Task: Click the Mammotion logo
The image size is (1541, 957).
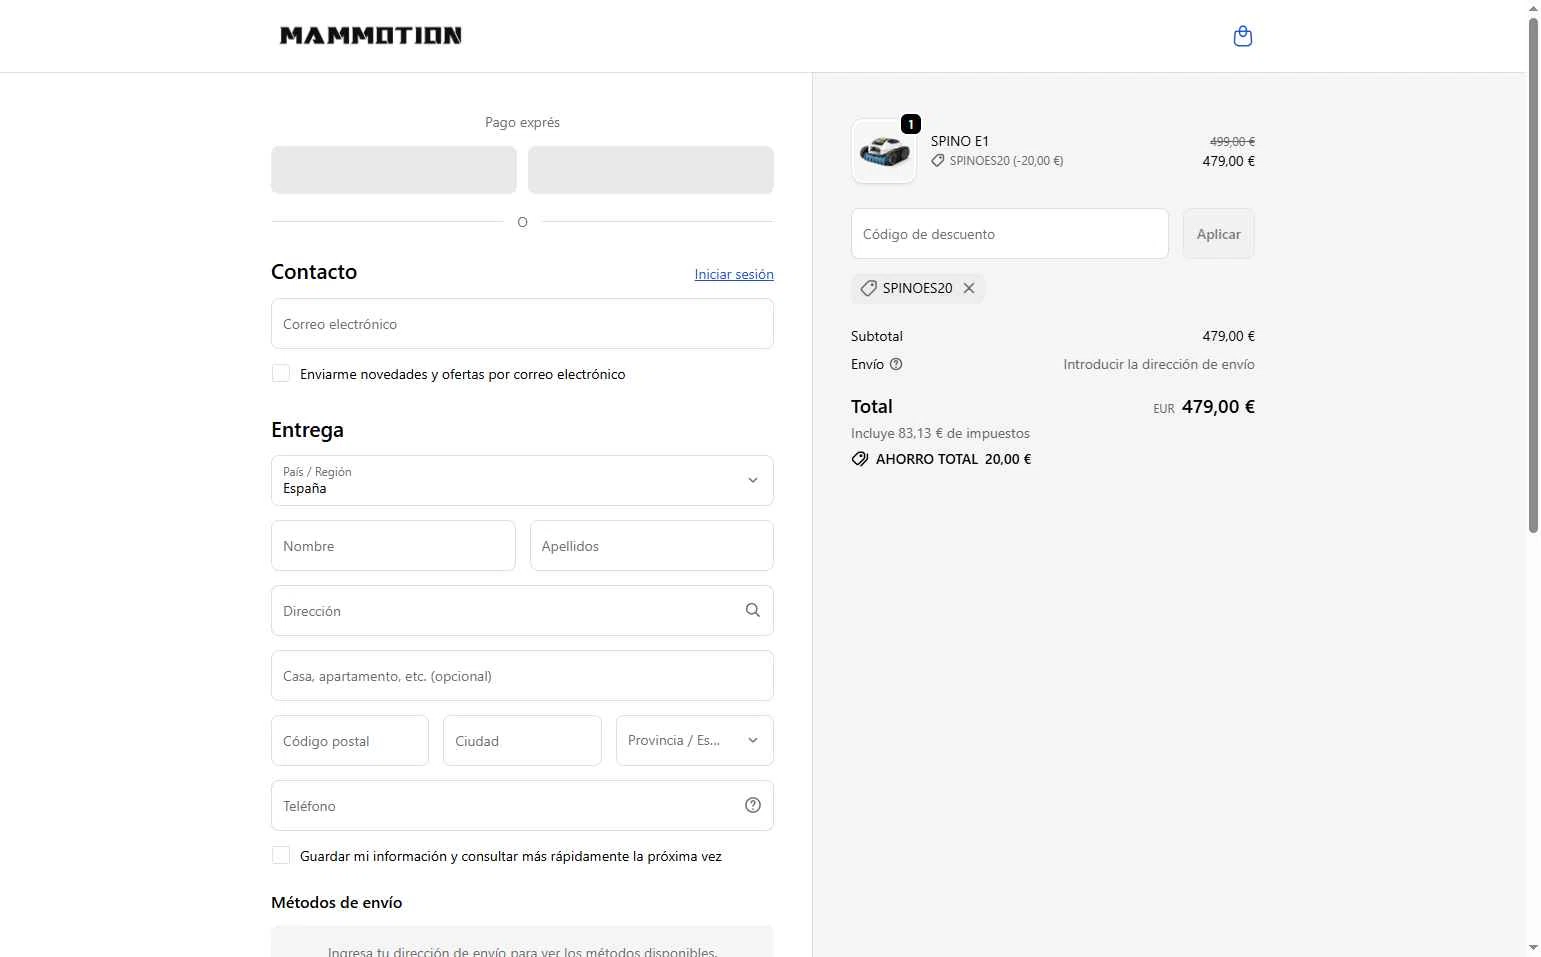Action: click(x=370, y=36)
